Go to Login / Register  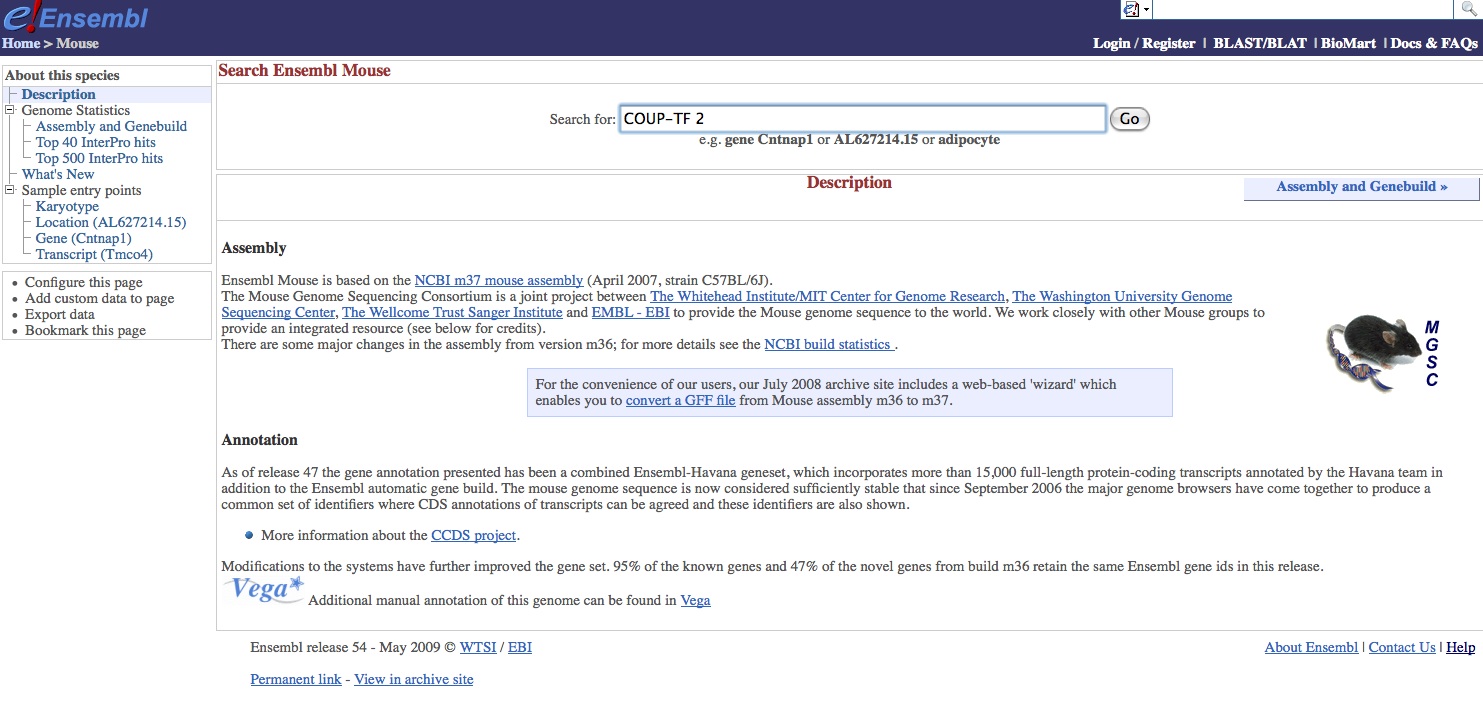pos(1144,43)
